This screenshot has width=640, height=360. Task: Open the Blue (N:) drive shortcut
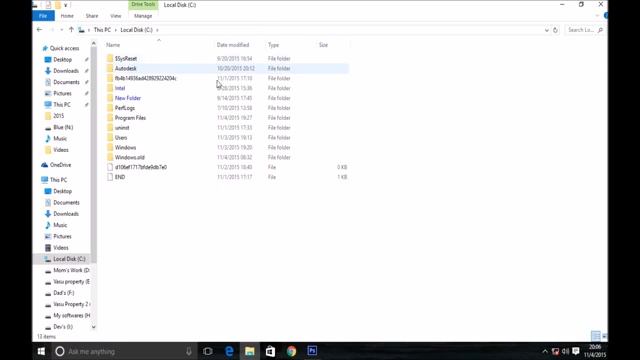[x=63, y=127]
